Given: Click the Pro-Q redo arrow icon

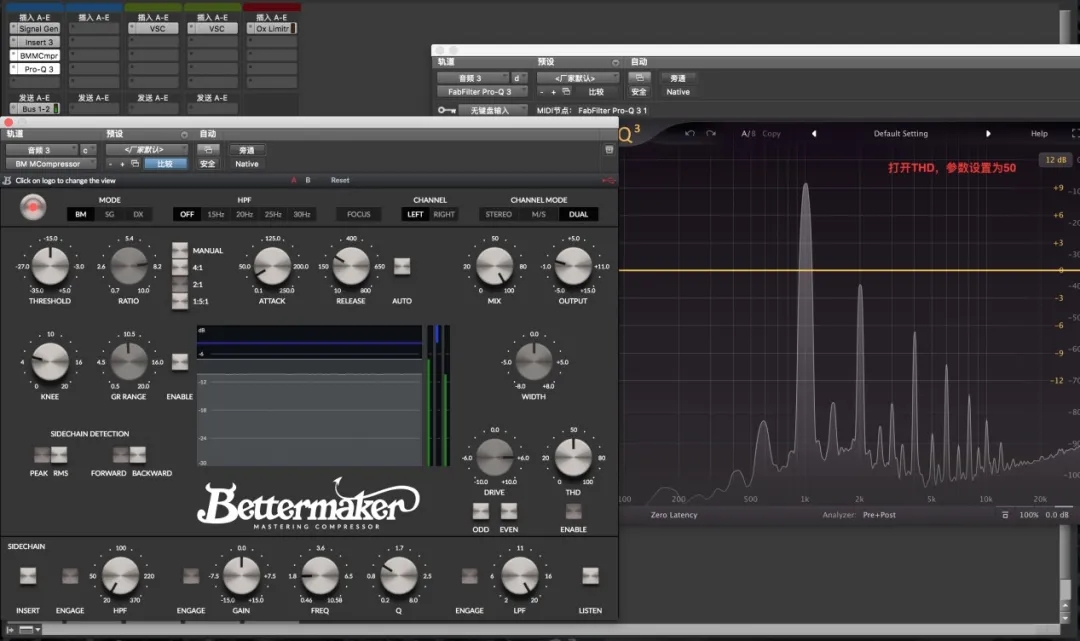Looking at the screenshot, I should 711,133.
